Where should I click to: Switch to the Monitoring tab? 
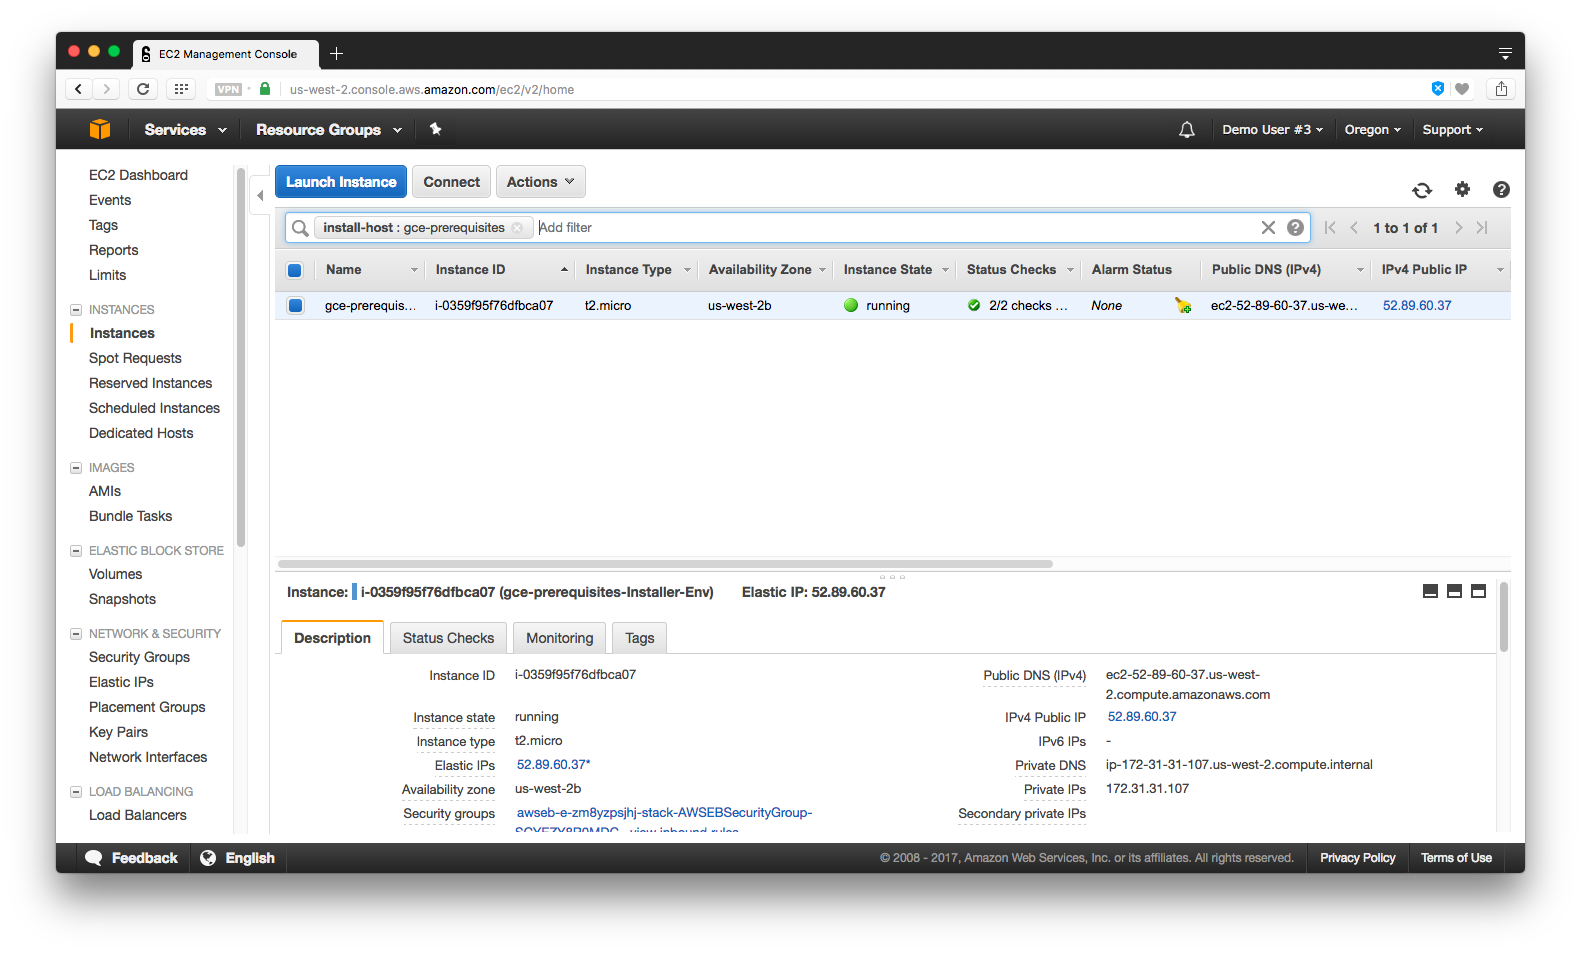coord(560,638)
